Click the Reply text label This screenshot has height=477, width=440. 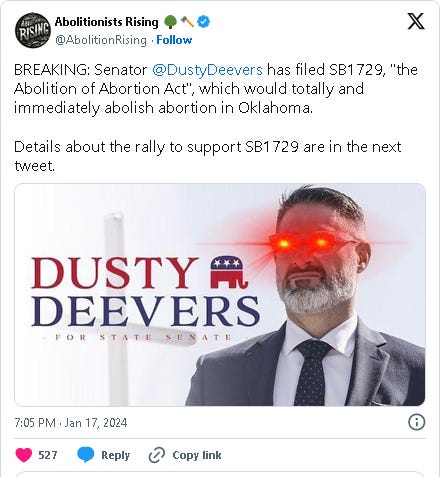pos(115,455)
